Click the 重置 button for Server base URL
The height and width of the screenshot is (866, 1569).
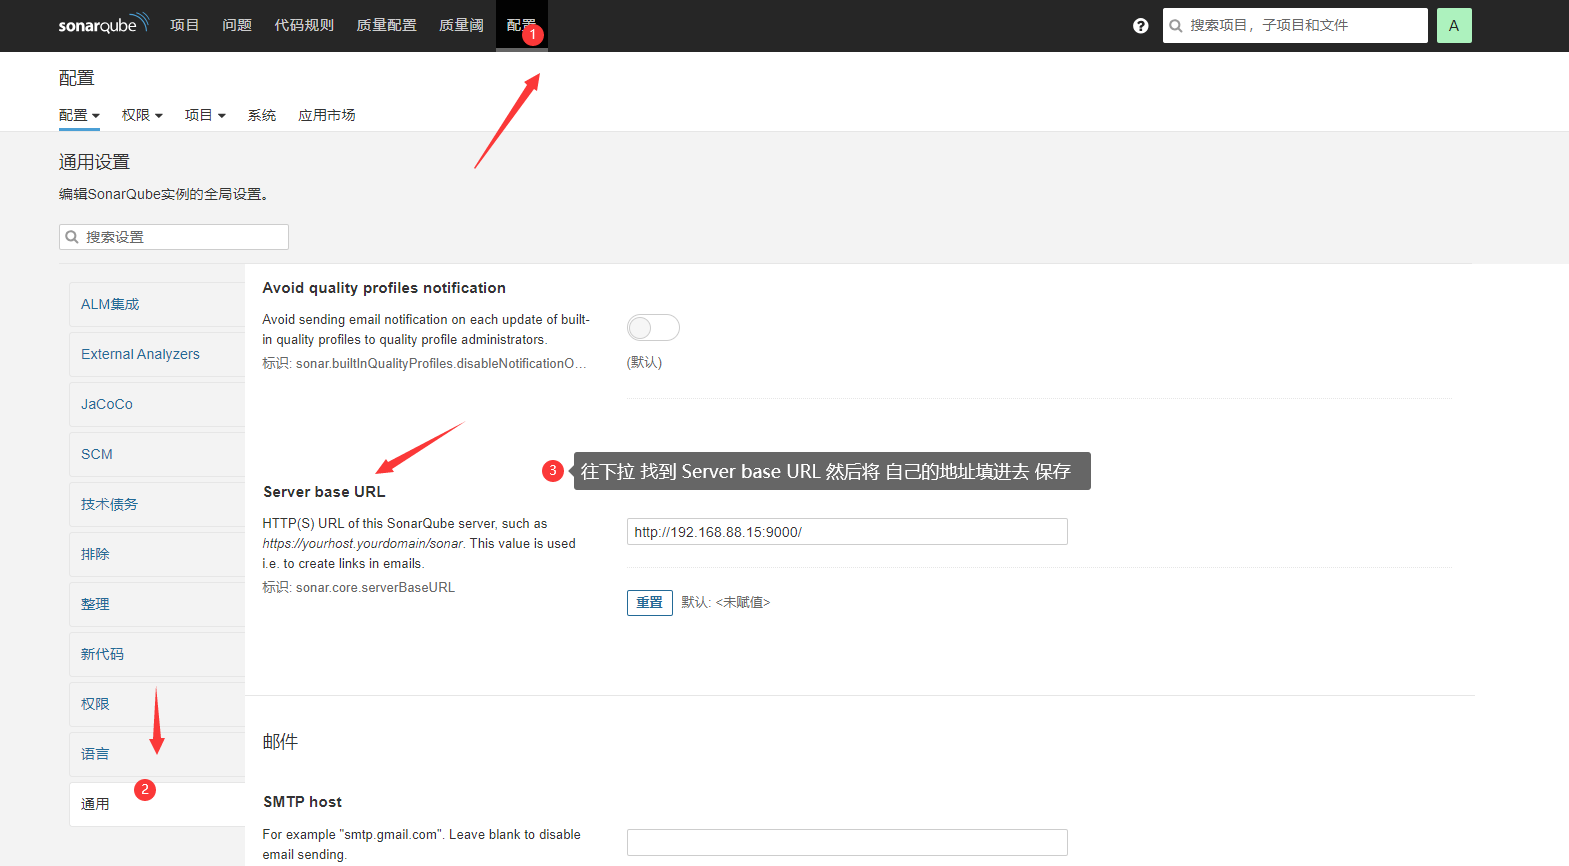coord(650,602)
